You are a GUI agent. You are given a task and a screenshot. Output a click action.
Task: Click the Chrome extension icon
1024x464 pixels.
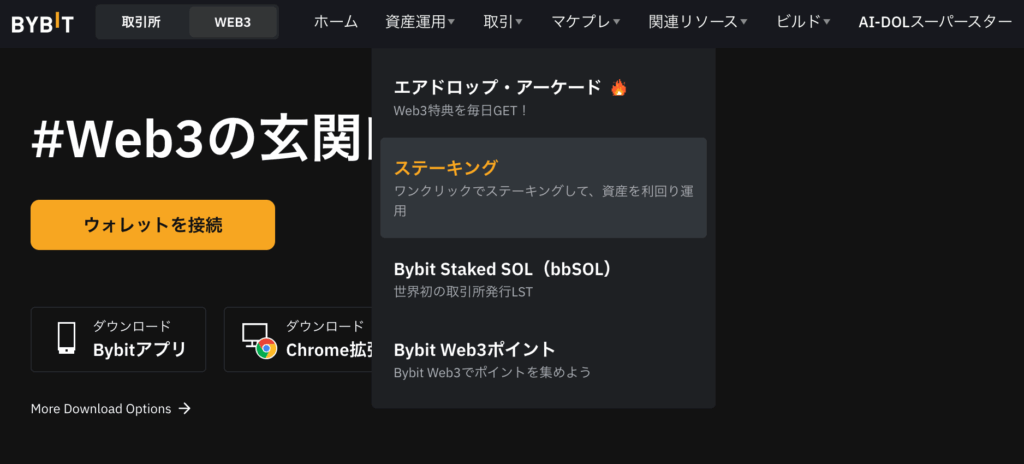click(x=259, y=340)
